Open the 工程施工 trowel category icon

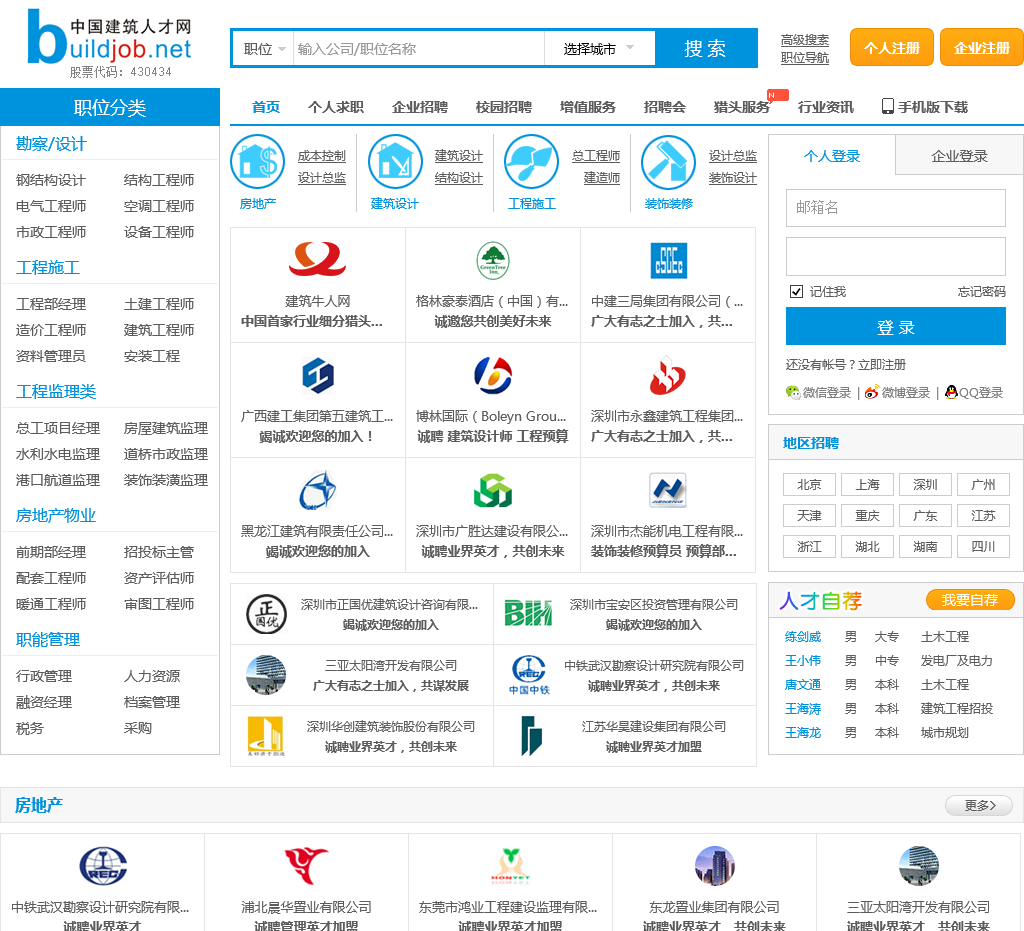click(x=532, y=161)
